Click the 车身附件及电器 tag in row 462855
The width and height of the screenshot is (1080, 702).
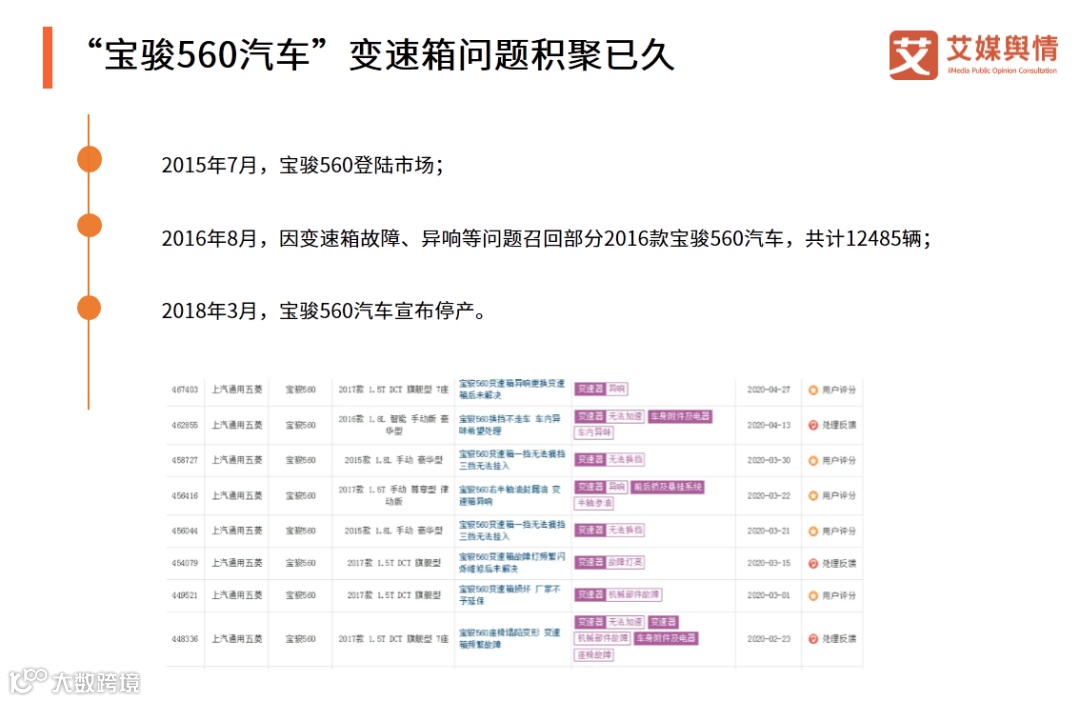click(680, 416)
